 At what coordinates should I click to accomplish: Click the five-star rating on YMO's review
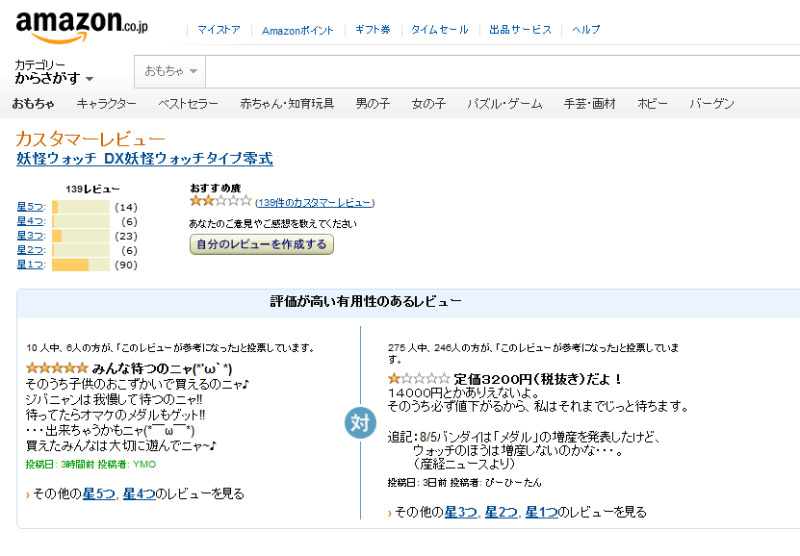click(x=56, y=368)
